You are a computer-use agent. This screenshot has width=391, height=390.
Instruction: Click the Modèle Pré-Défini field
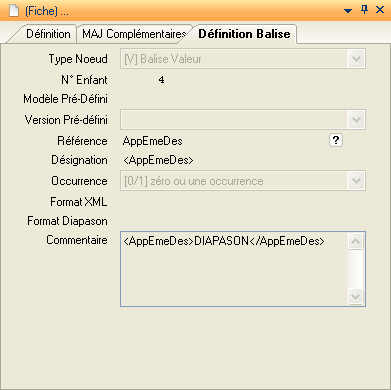pos(243,99)
